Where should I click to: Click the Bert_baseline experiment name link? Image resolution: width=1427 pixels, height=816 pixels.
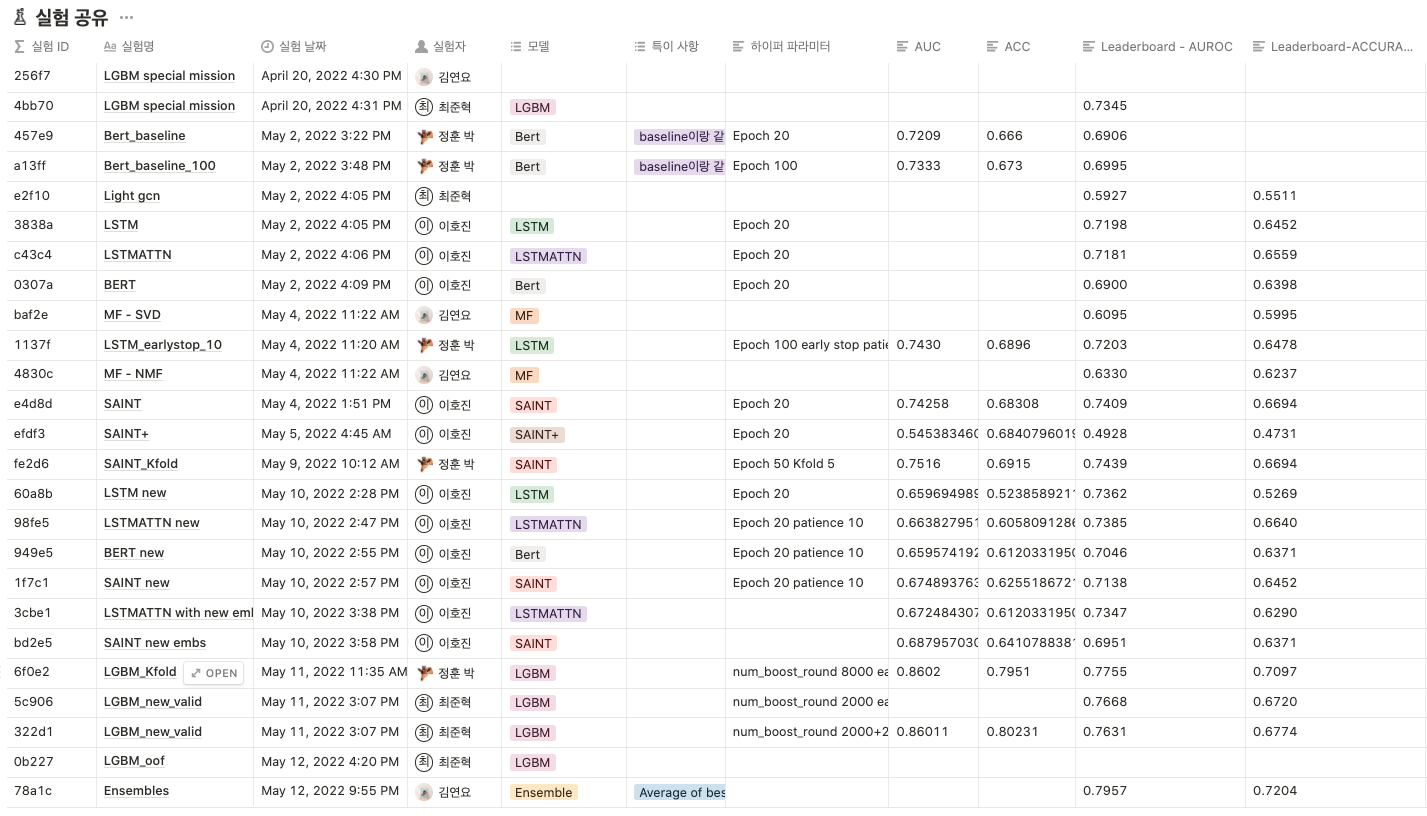pyautogui.click(x=144, y=136)
